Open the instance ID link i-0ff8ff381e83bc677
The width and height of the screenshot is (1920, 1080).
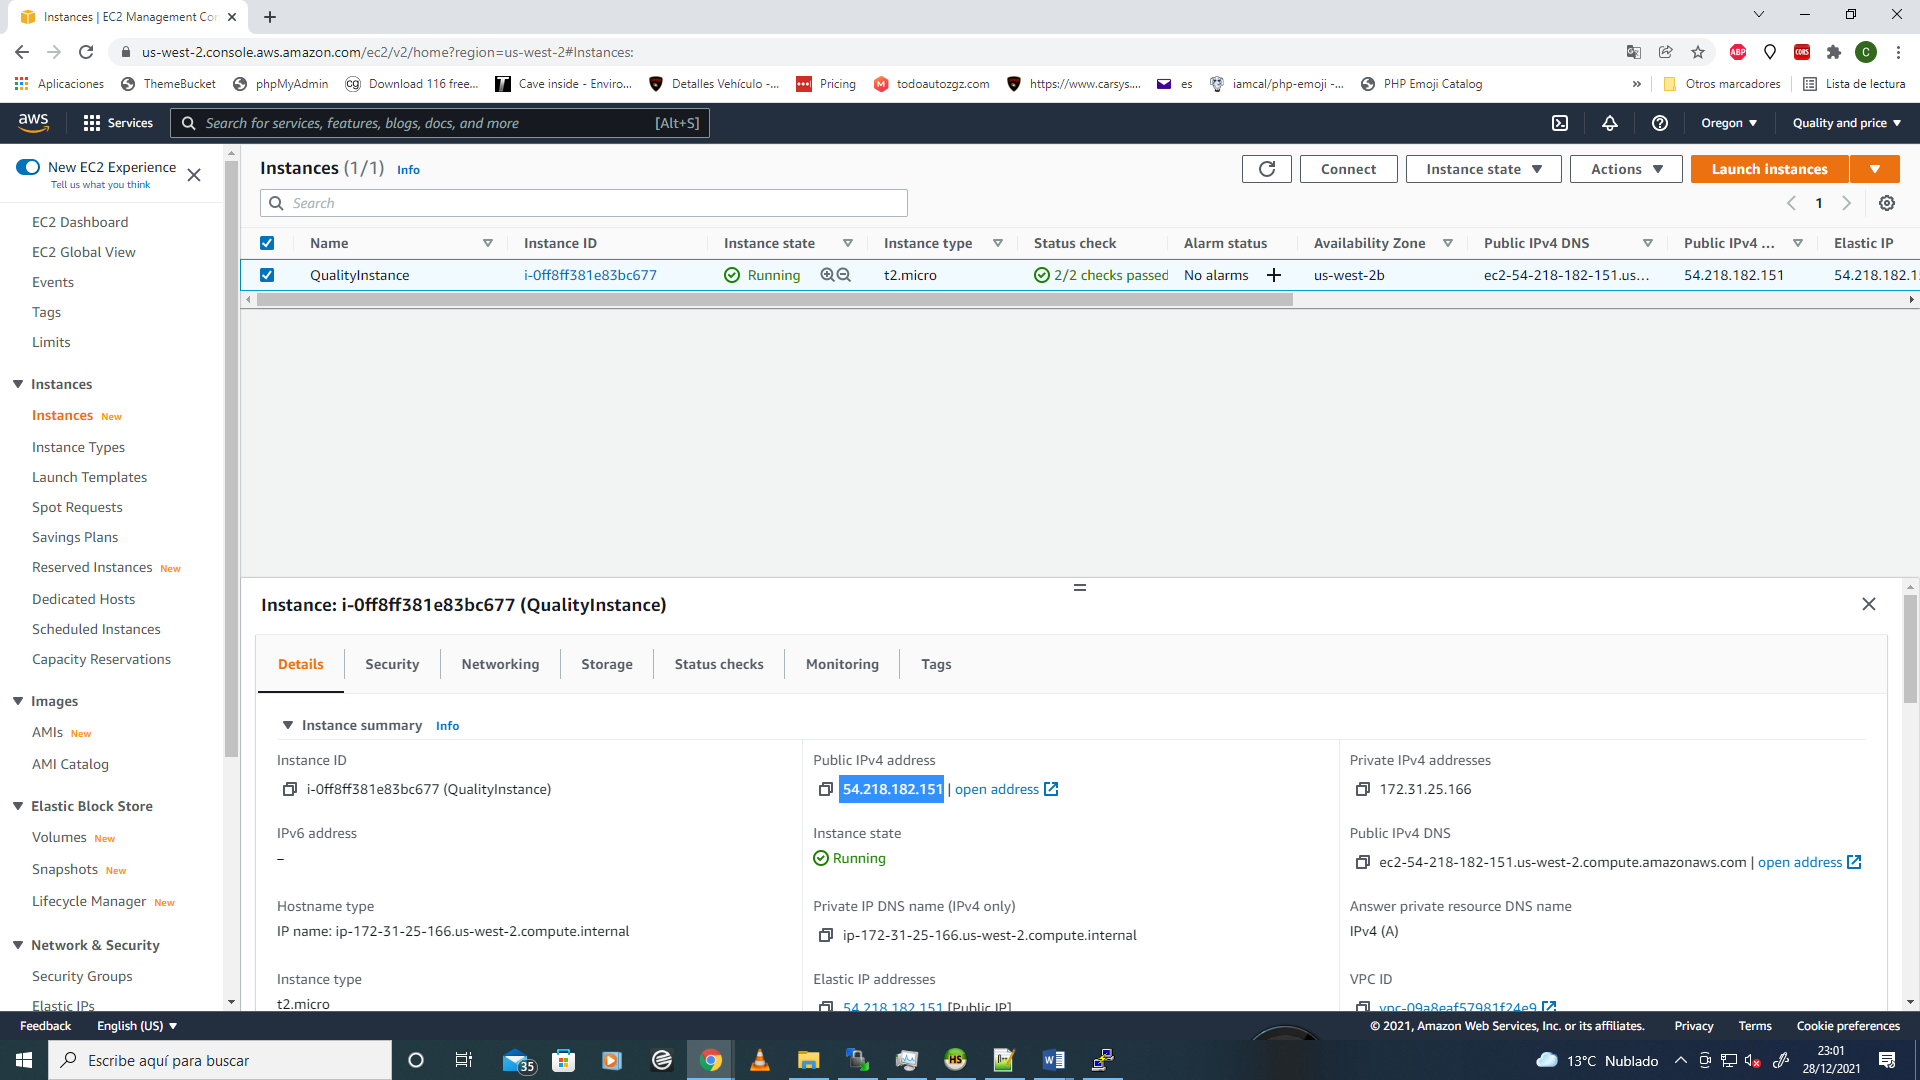(x=590, y=275)
